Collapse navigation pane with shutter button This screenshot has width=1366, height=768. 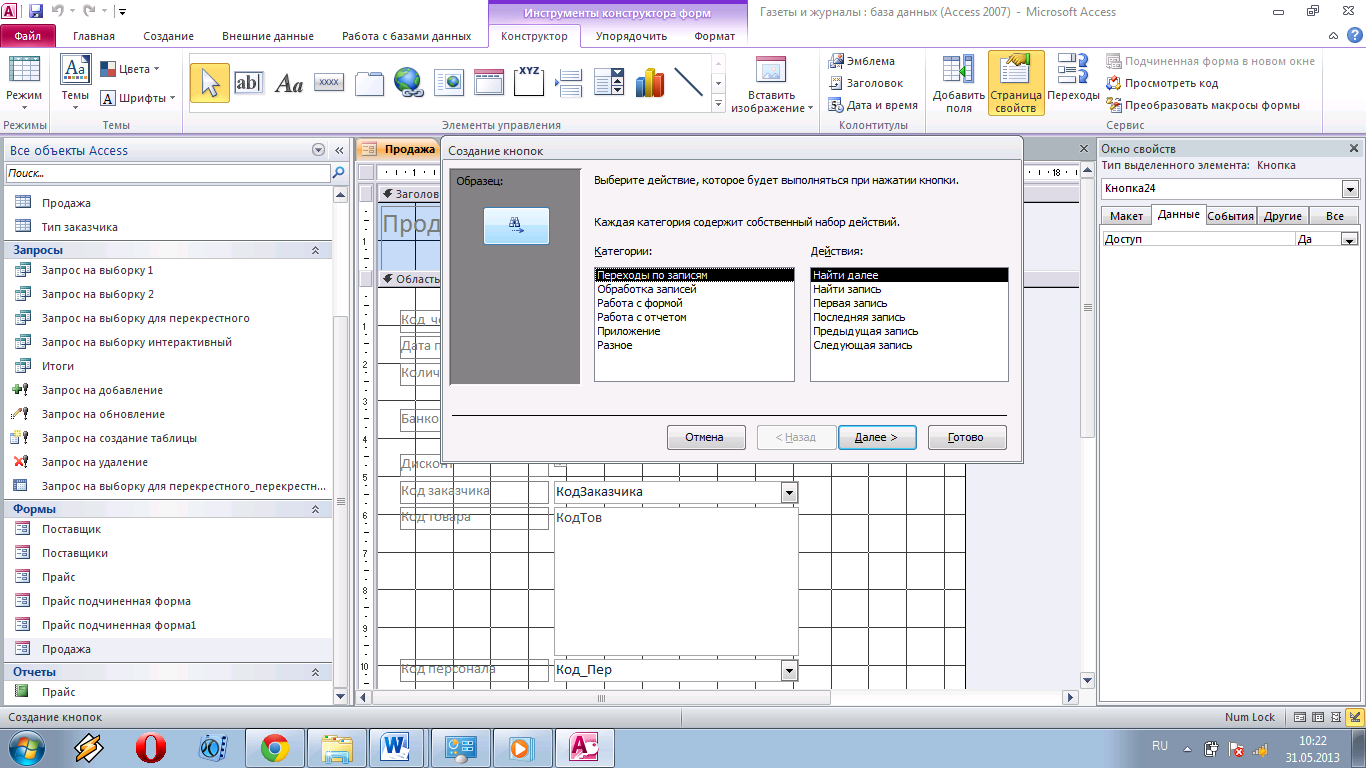[x=339, y=150]
